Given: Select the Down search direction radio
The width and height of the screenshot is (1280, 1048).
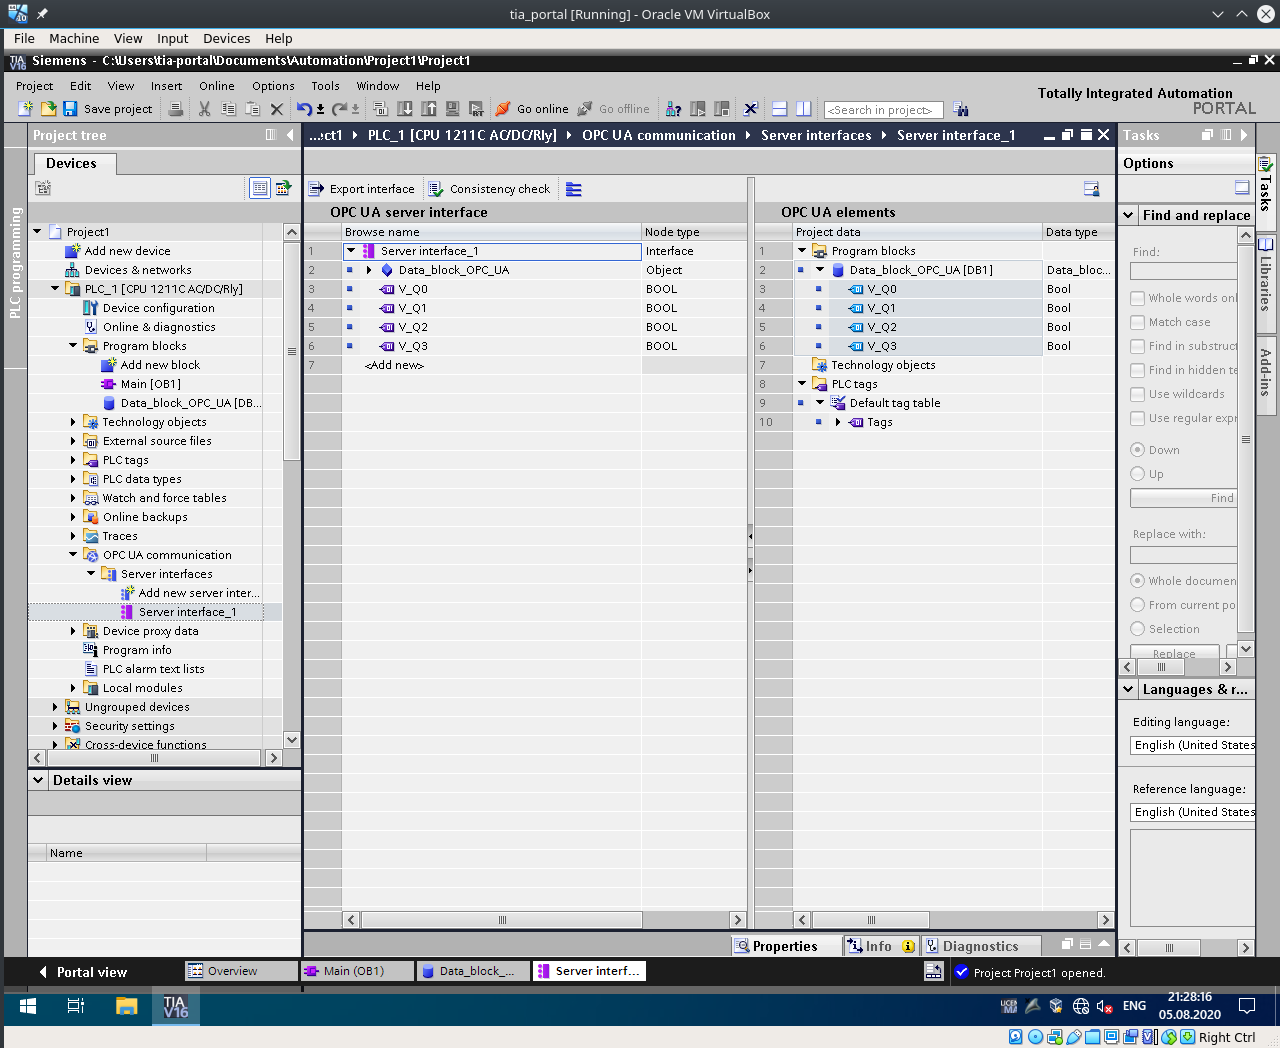Looking at the screenshot, I should 1137,450.
